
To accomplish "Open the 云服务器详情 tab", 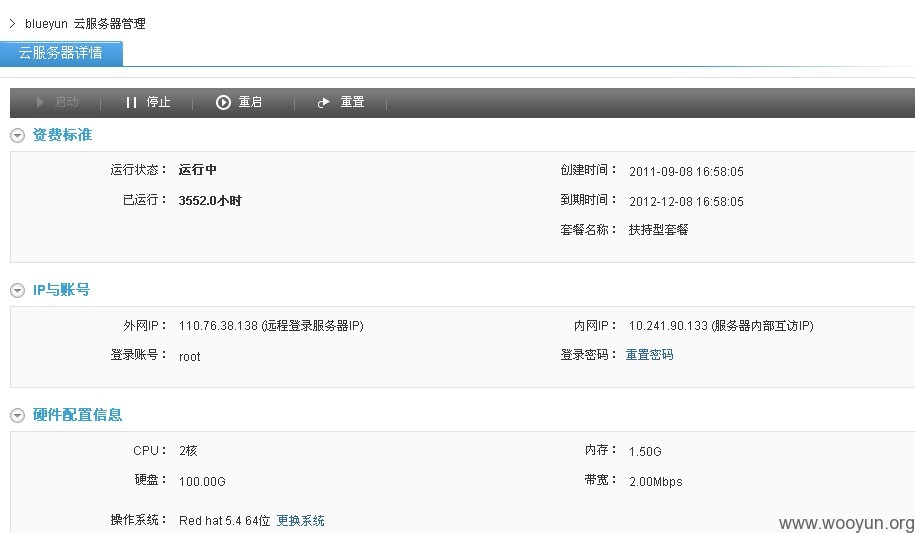I will pyautogui.click(x=61, y=53).
